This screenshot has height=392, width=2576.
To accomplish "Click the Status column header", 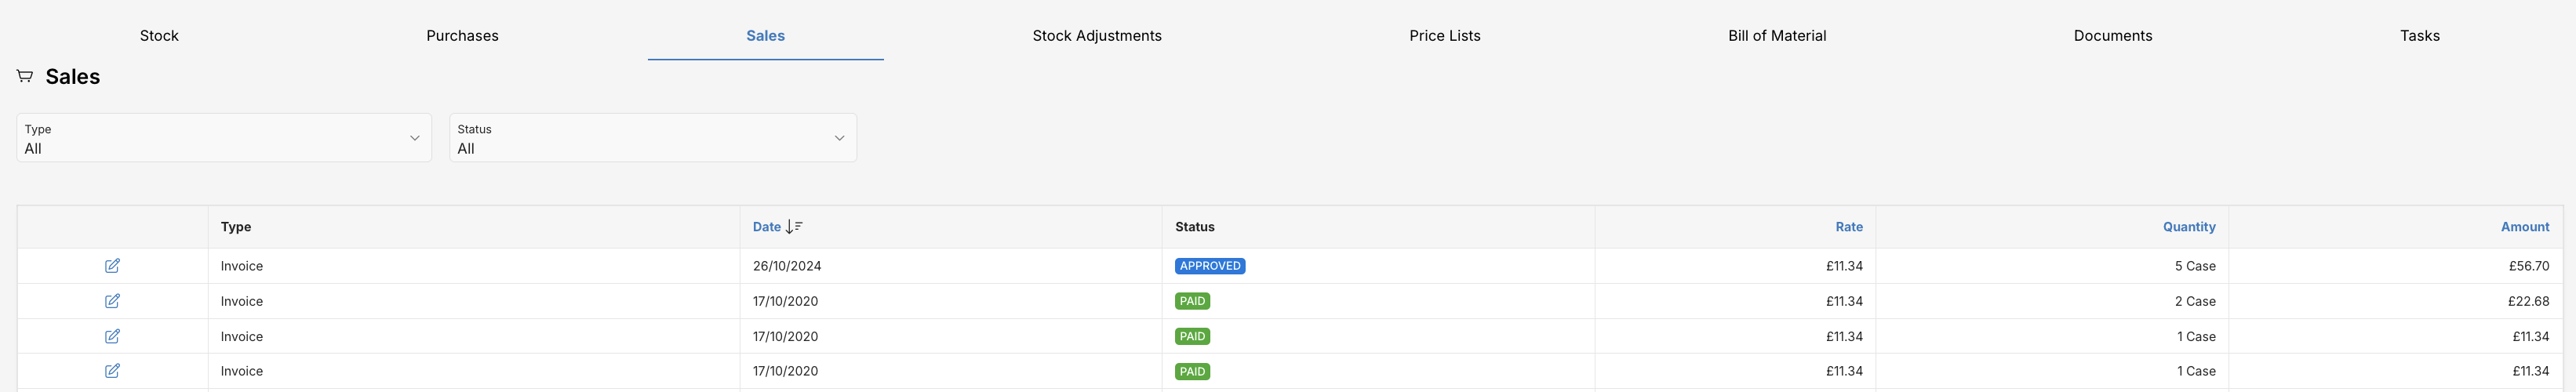I will pyautogui.click(x=1195, y=227).
